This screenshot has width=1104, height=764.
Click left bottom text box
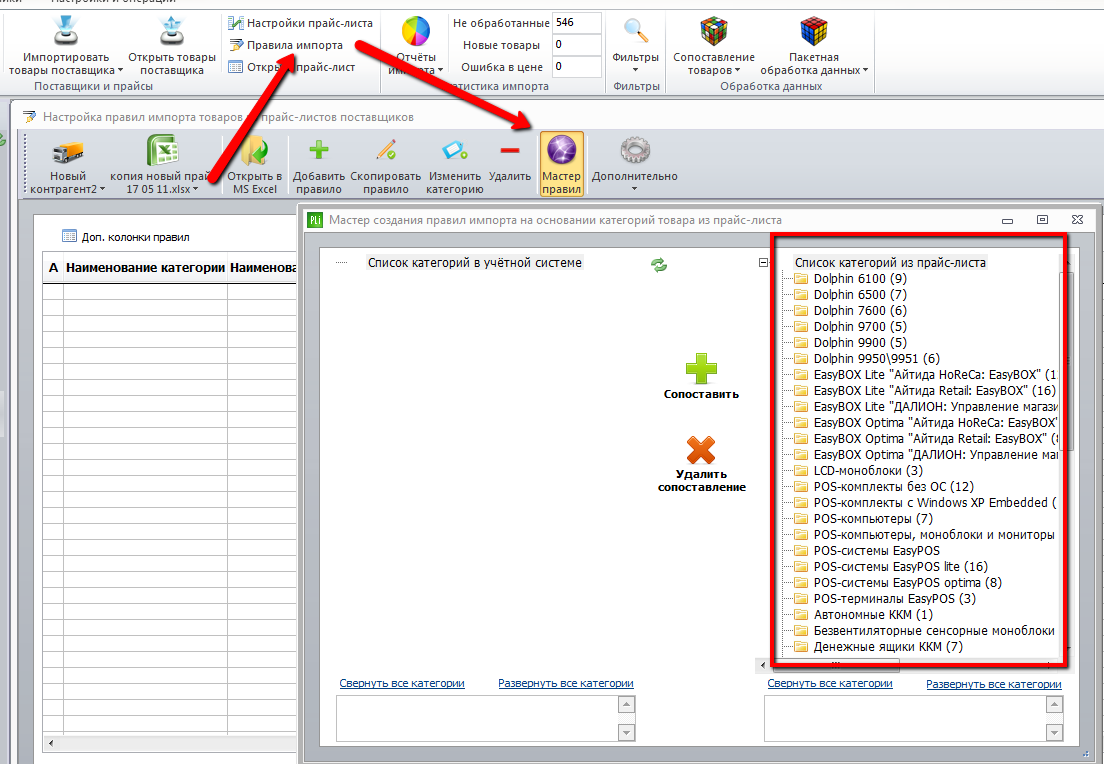click(477, 718)
